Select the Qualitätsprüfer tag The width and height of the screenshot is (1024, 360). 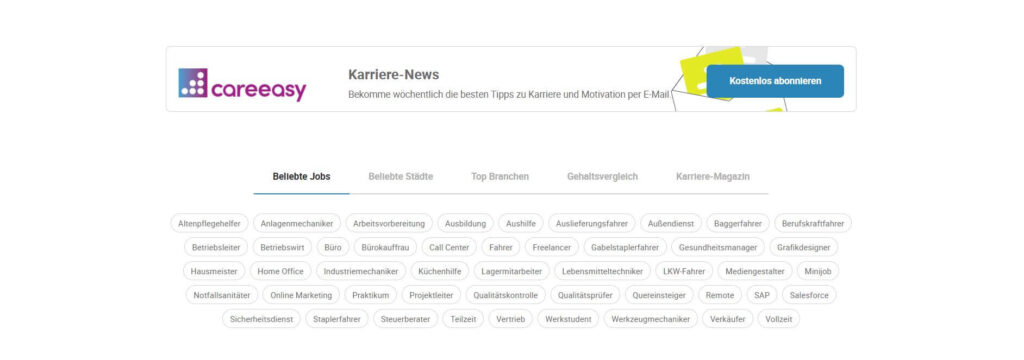click(x=585, y=295)
